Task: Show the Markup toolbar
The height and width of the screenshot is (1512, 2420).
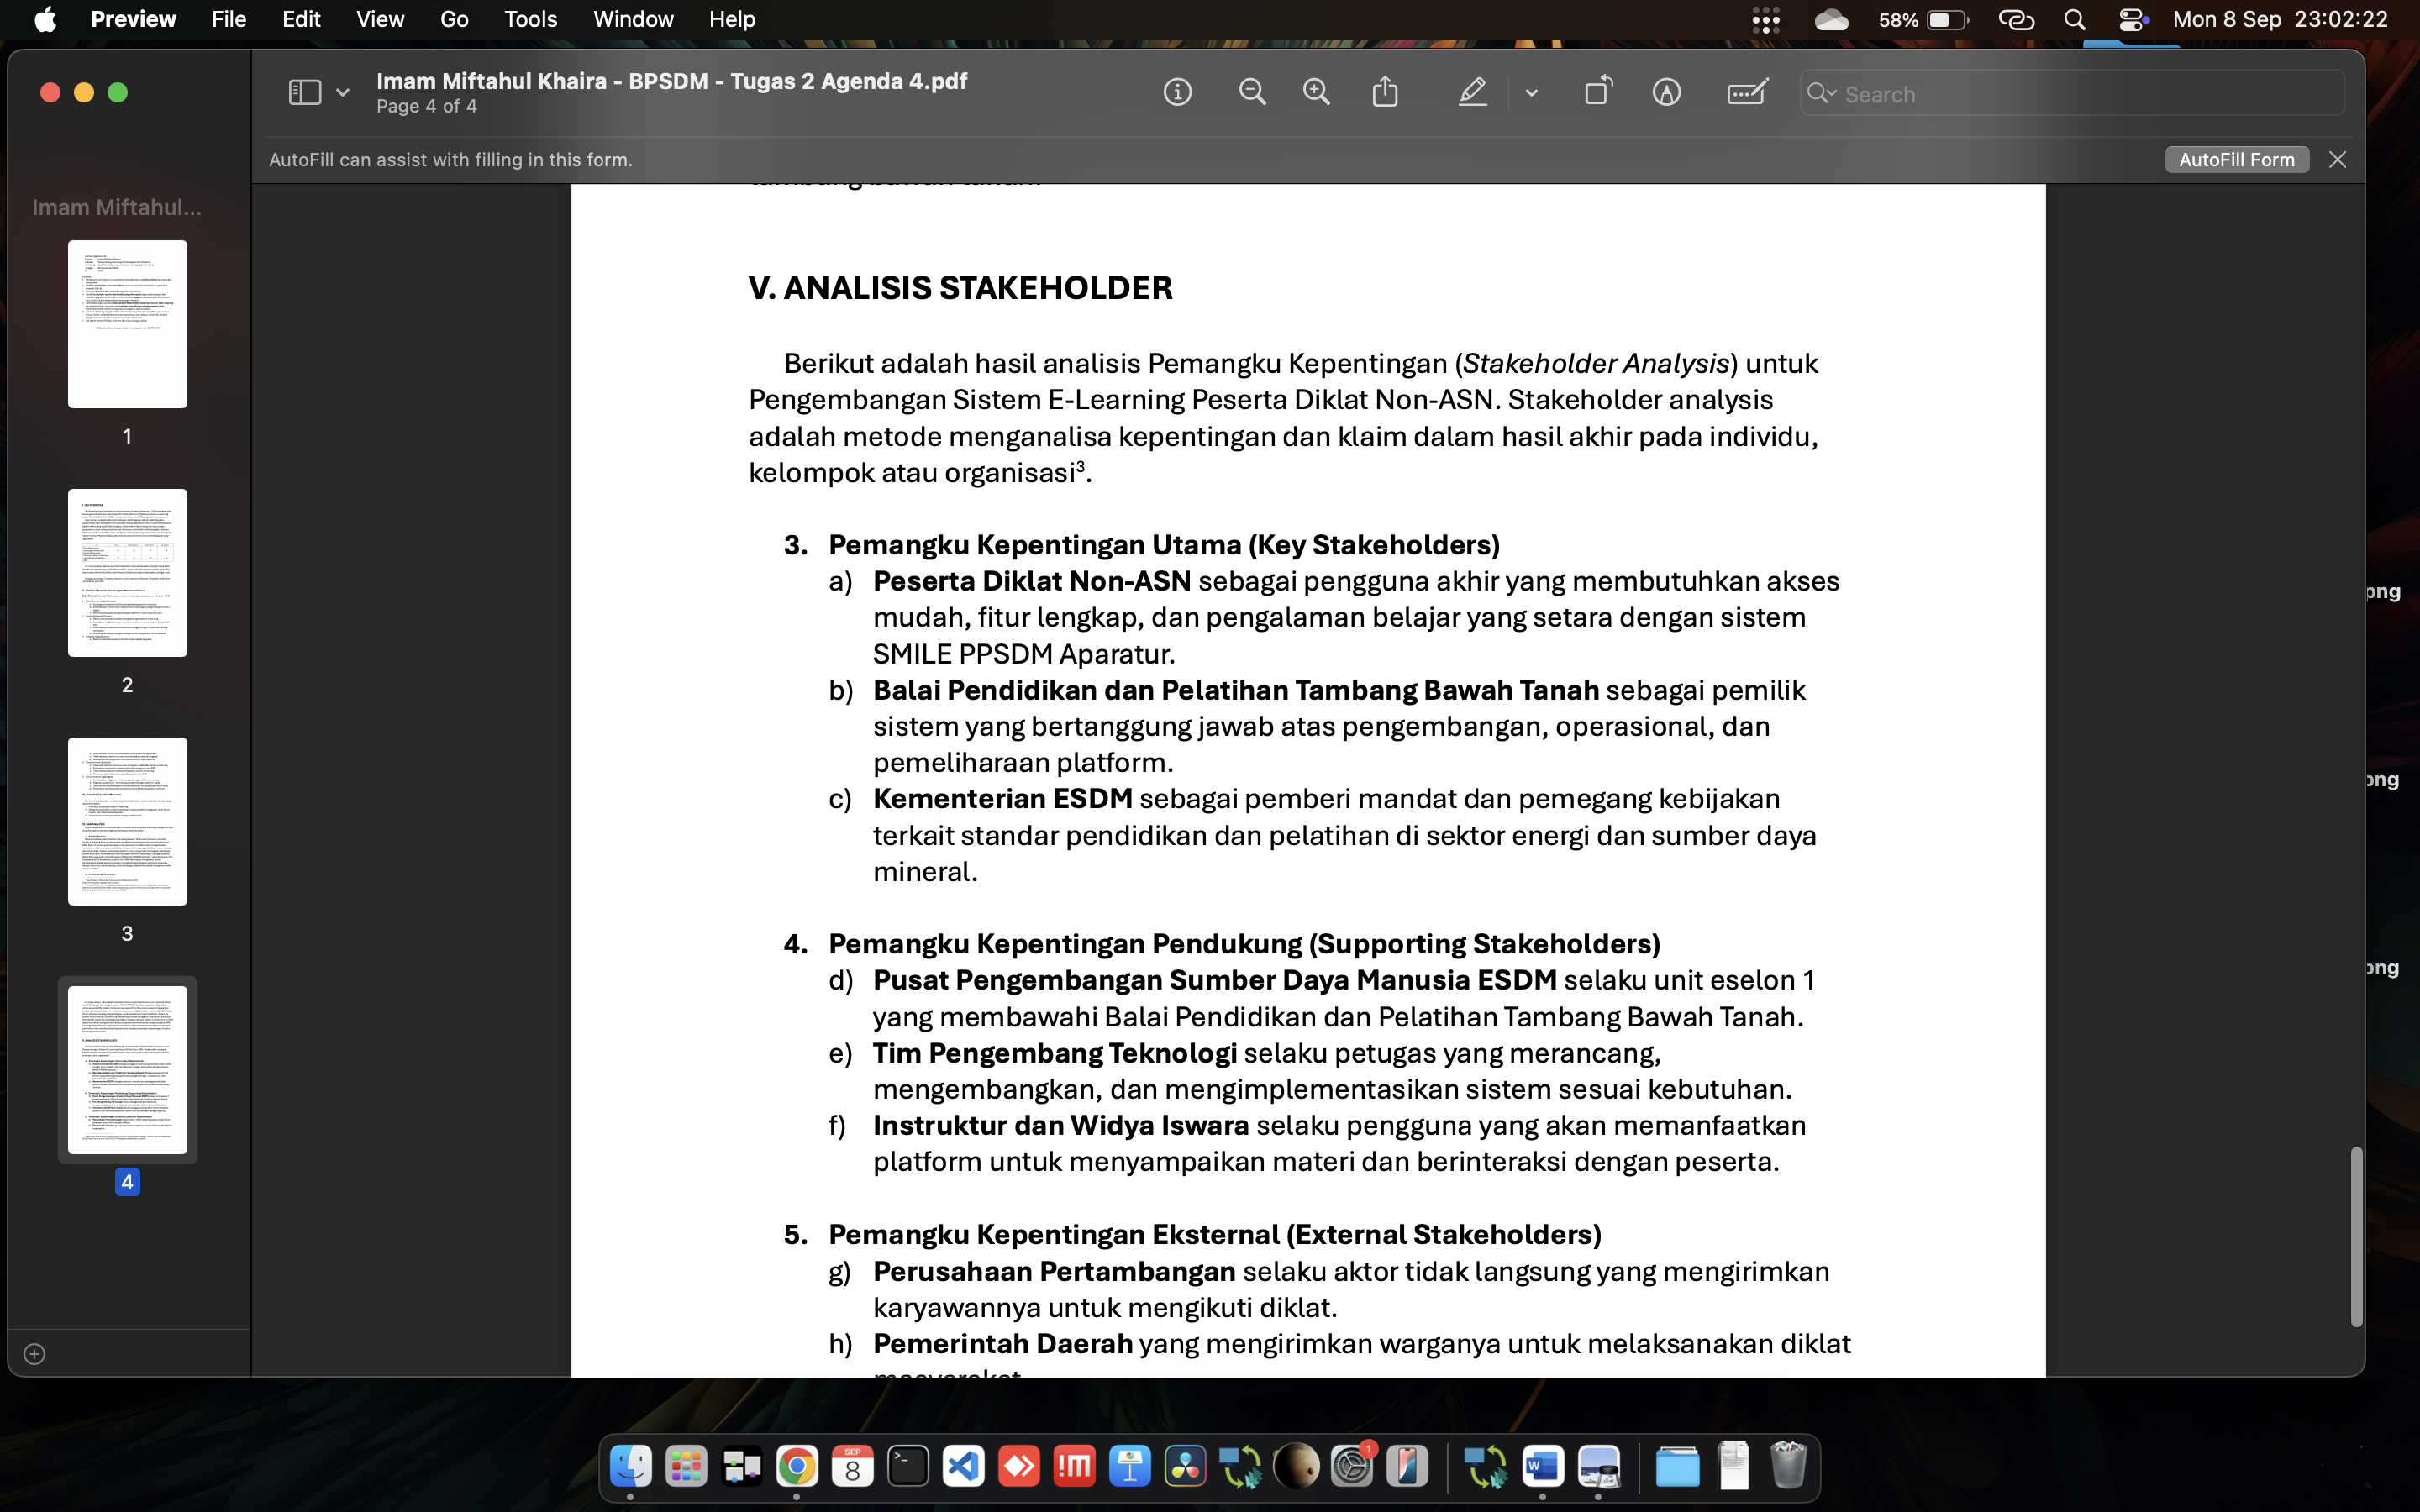Action: point(1666,93)
